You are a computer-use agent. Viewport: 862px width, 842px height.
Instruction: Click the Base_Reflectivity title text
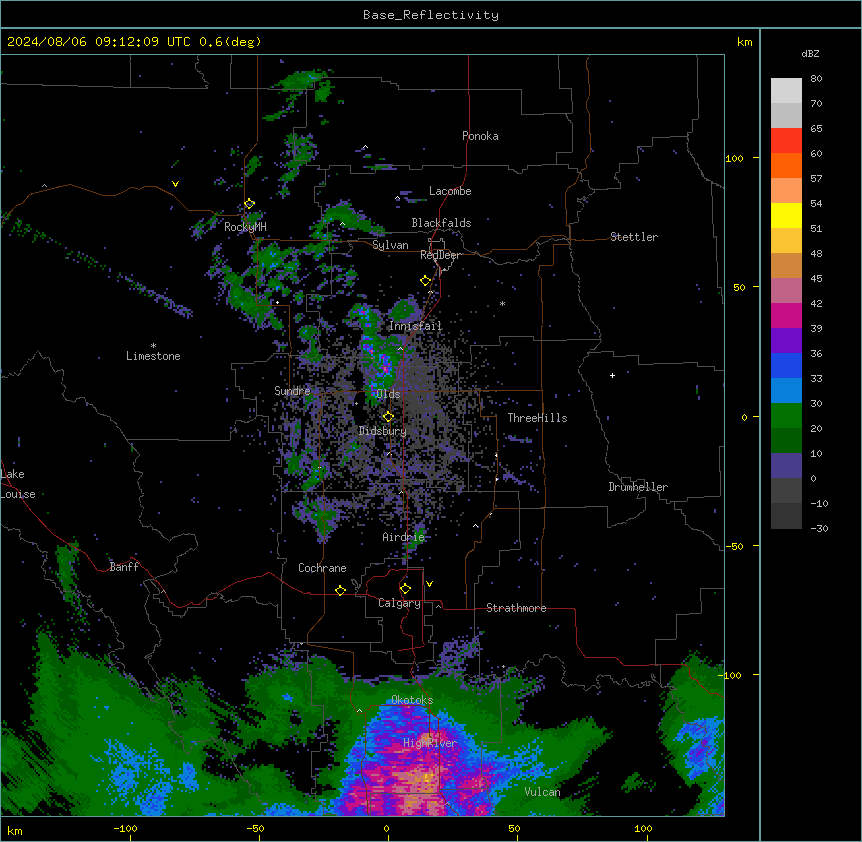coord(430,15)
